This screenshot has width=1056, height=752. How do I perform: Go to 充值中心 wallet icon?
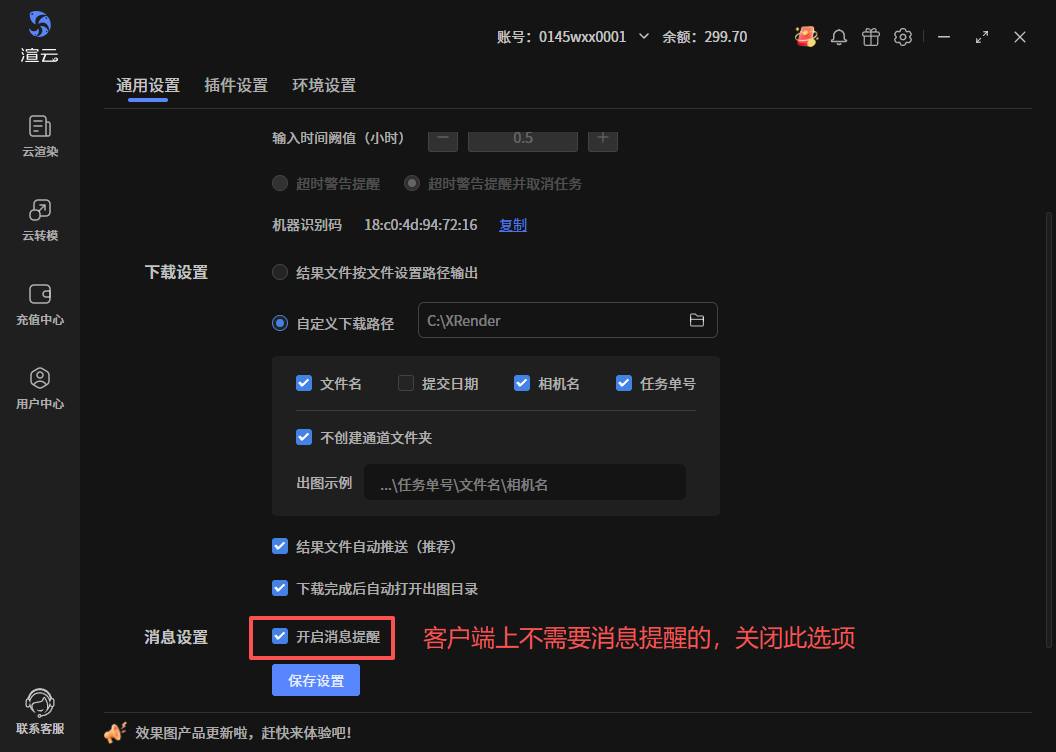(40, 295)
